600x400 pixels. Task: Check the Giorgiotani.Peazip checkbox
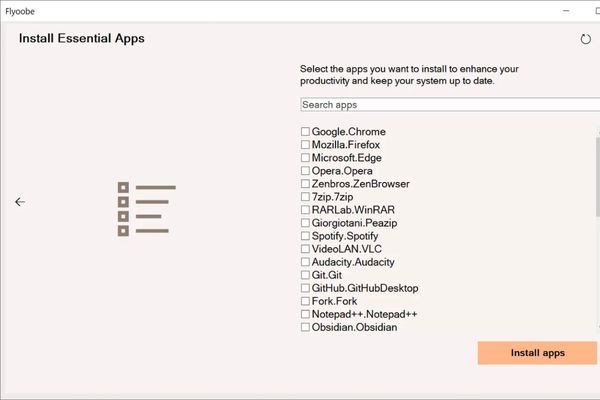pyautogui.click(x=306, y=223)
